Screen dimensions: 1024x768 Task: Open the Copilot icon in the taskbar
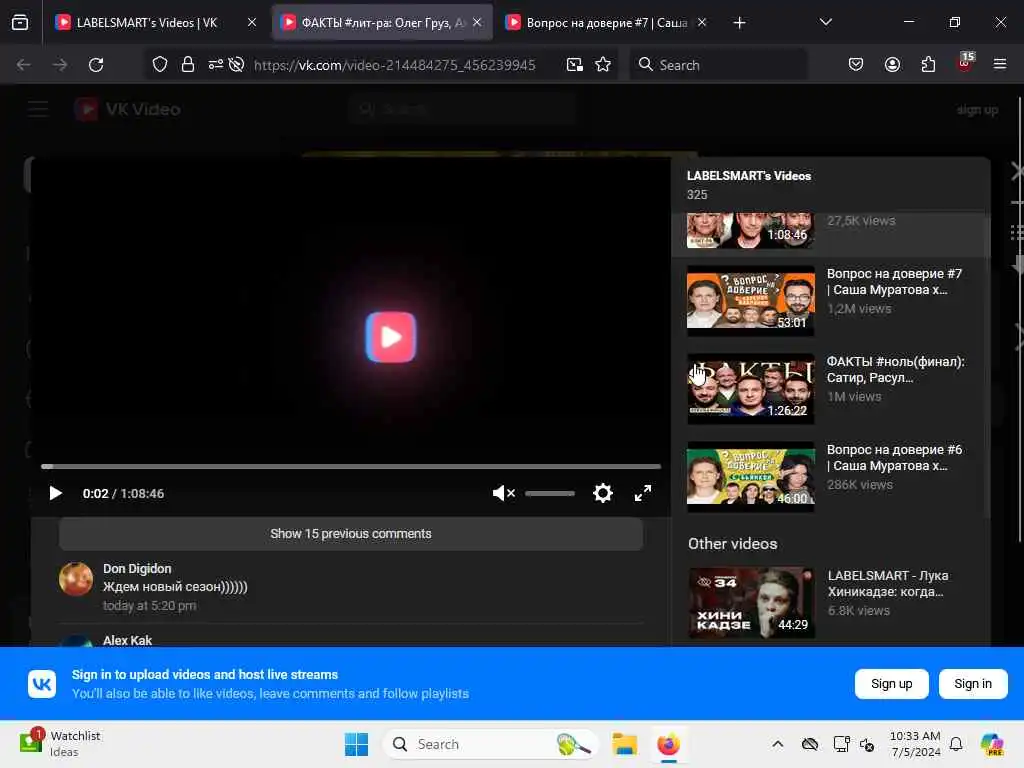point(991,744)
